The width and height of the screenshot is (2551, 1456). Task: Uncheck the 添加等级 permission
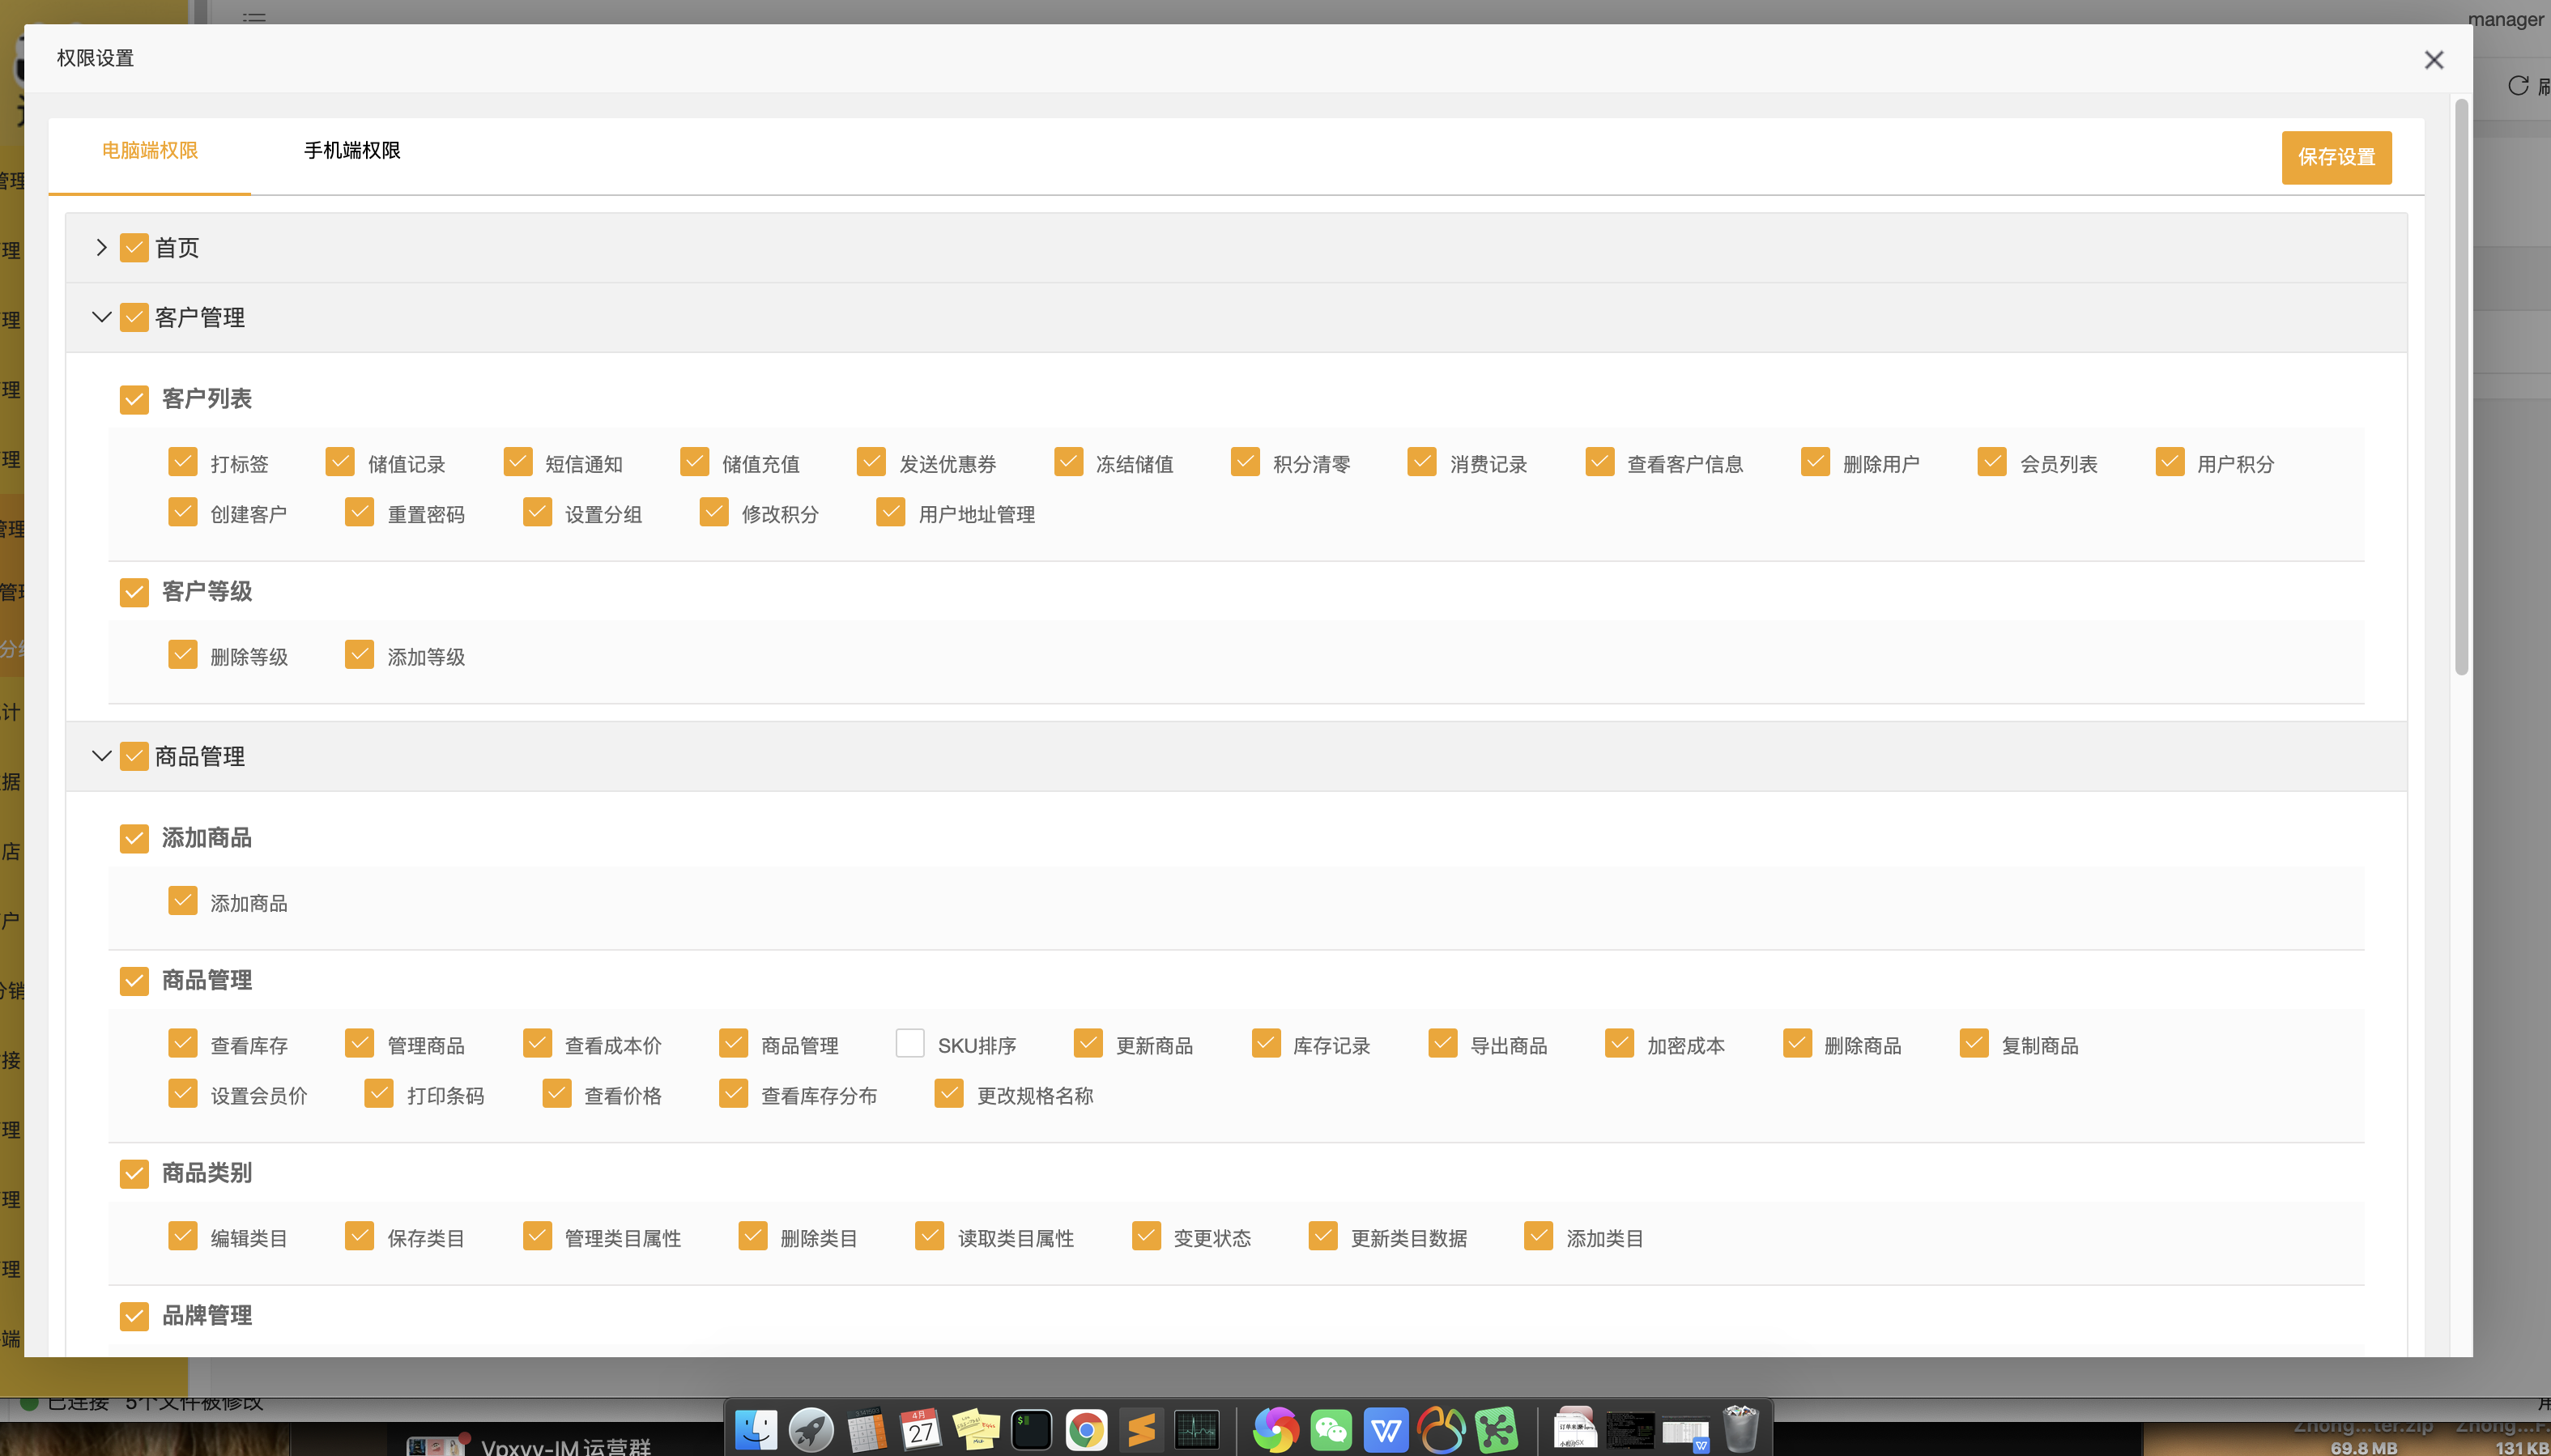pyautogui.click(x=359, y=655)
